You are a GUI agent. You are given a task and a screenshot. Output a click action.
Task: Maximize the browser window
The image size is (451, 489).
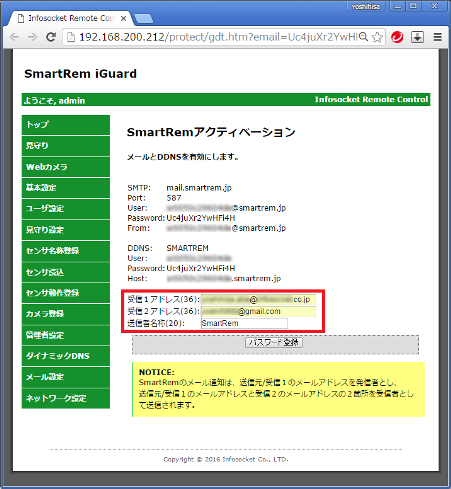(x=413, y=6)
